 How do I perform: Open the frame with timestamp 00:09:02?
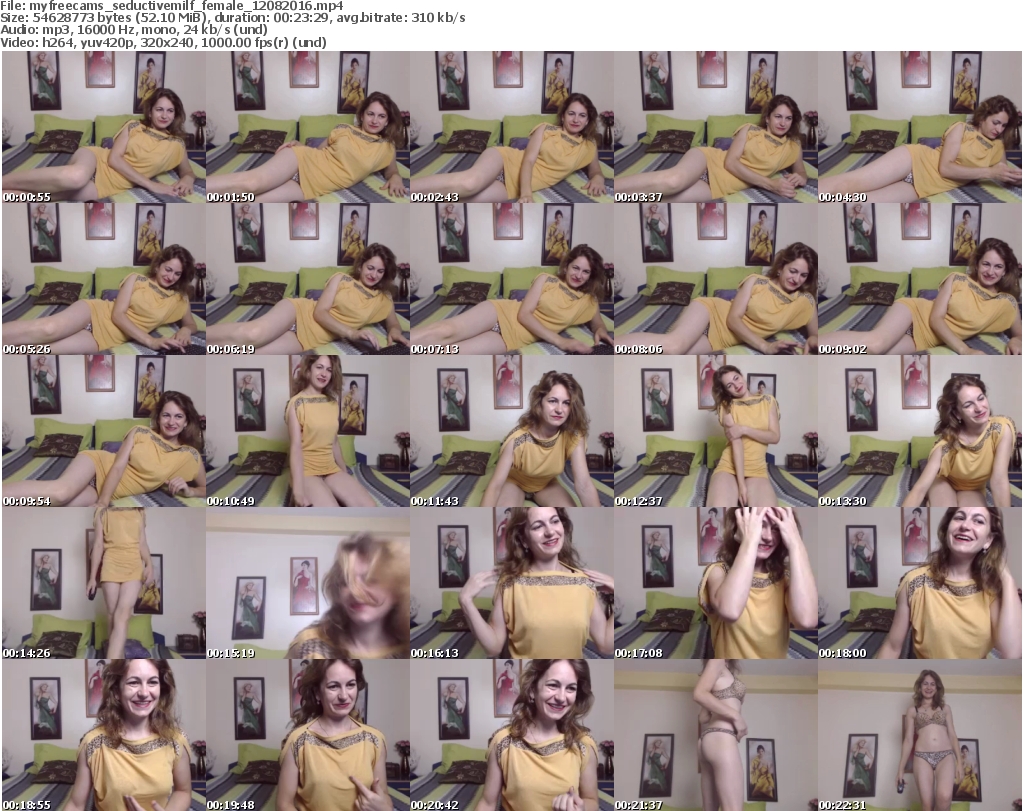click(920, 279)
